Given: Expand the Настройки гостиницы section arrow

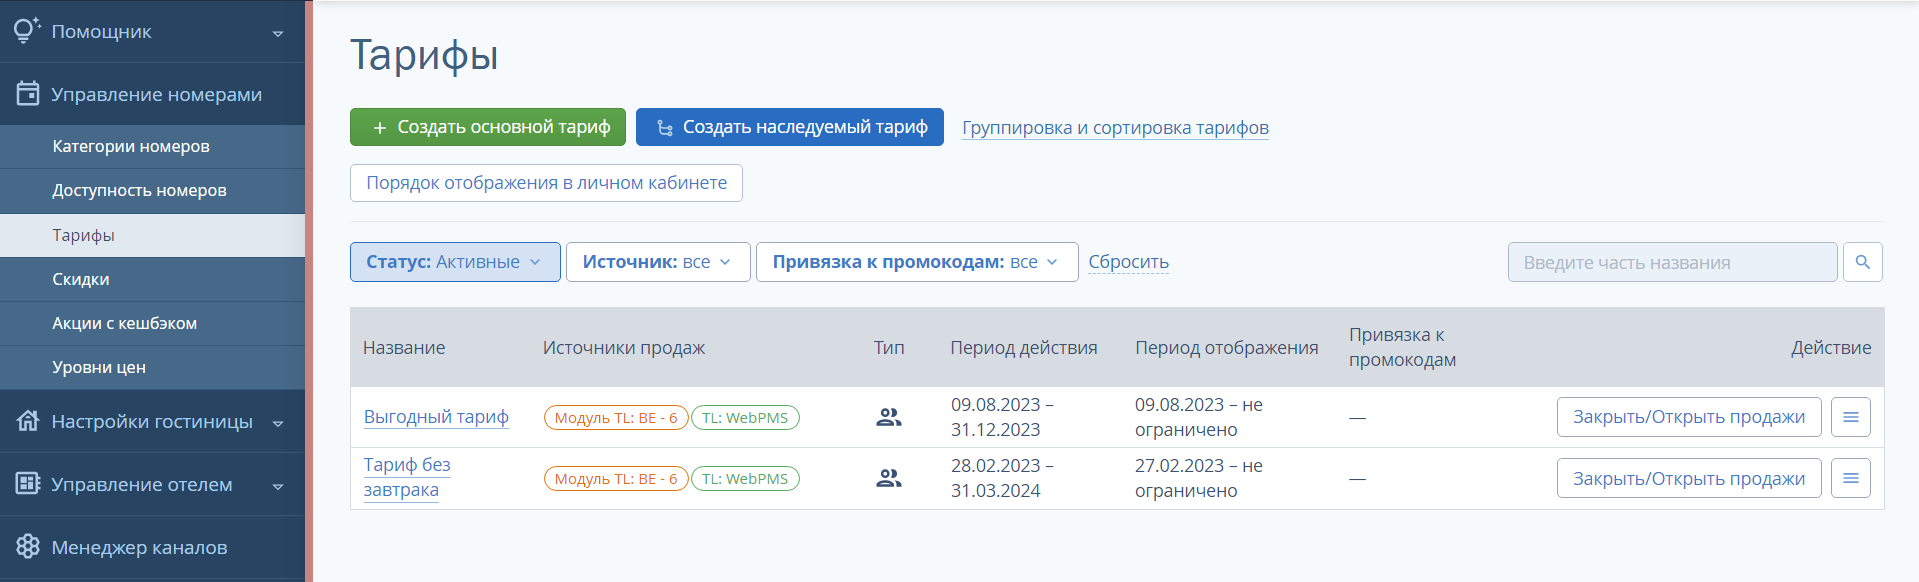Looking at the screenshot, I should [x=278, y=423].
